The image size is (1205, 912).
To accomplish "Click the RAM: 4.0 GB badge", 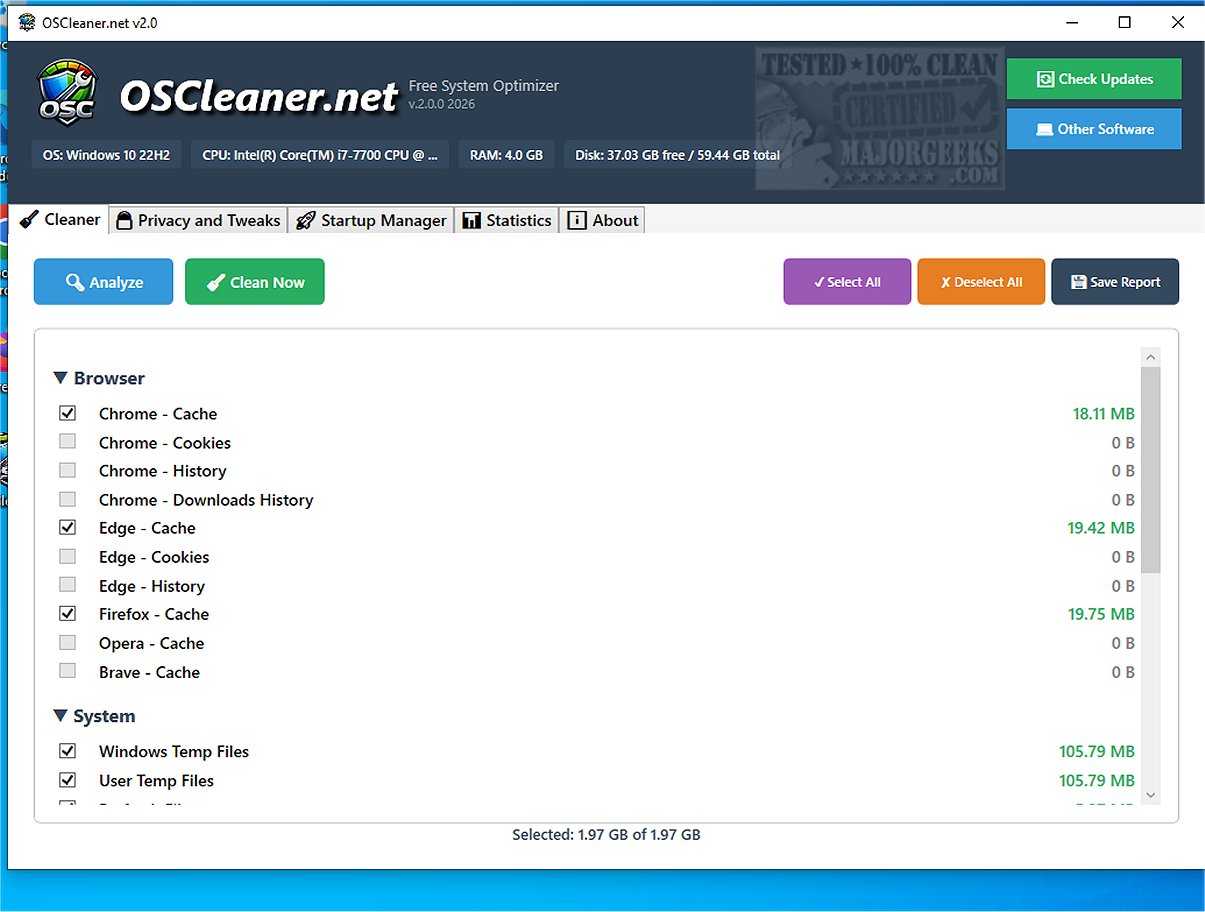I will tap(506, 155).
